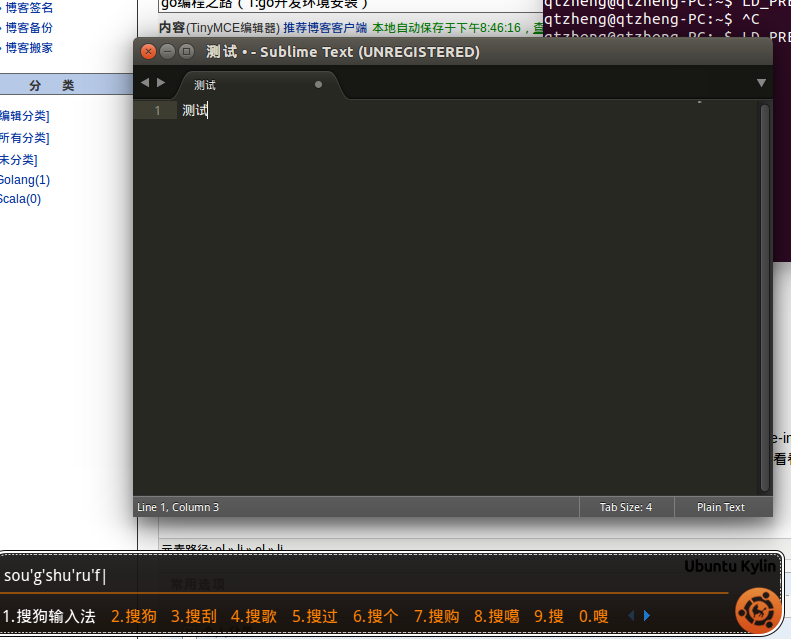The width and height of the screenshot is (791, 639).
Task: Show next page of IME candidates
Action: [x=647, y=616]
